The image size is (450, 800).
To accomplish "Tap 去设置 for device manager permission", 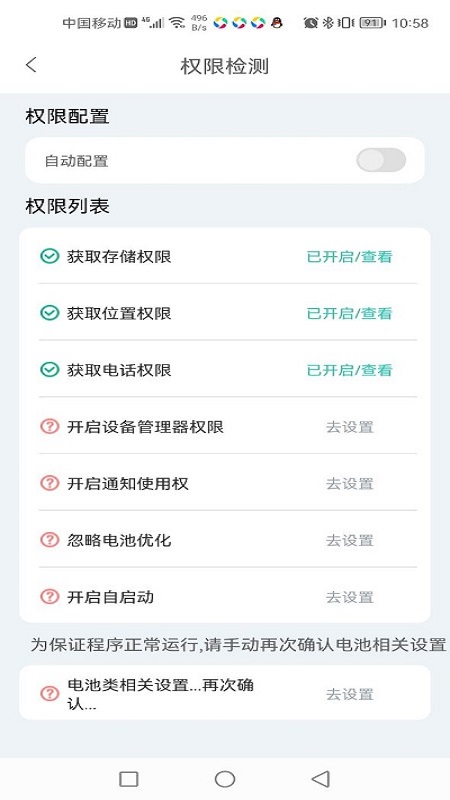I will 350,427.
